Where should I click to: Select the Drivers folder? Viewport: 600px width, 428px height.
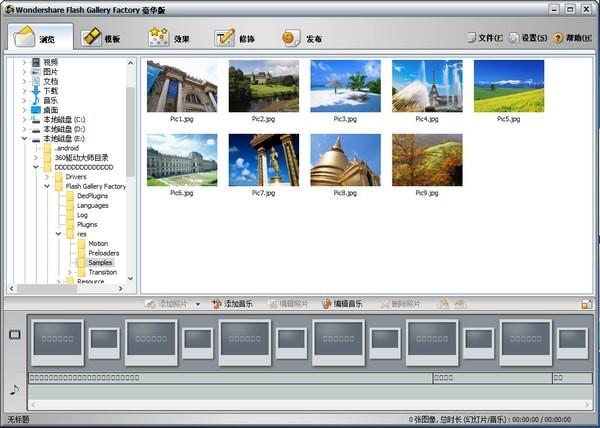click(x=76, y=177)
